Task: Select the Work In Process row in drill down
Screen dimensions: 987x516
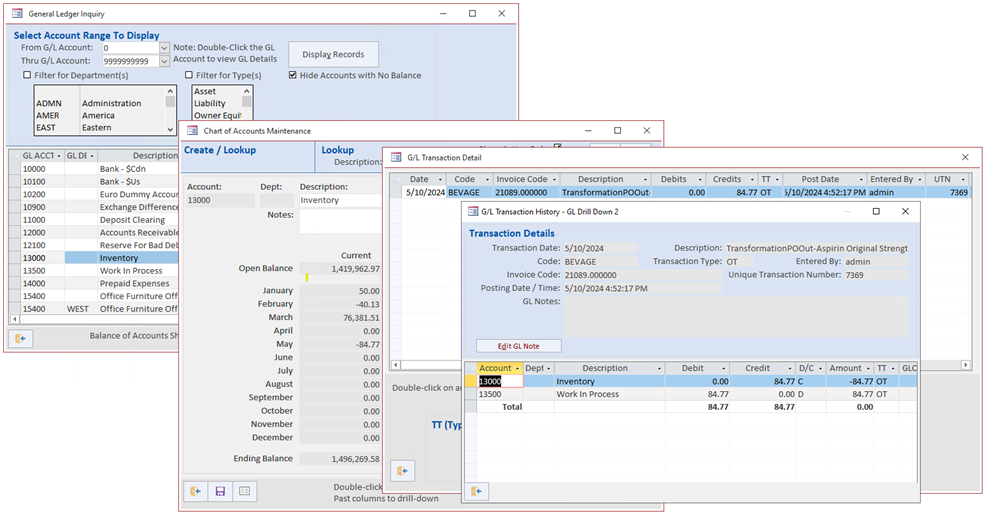Action: pos(589,394)
